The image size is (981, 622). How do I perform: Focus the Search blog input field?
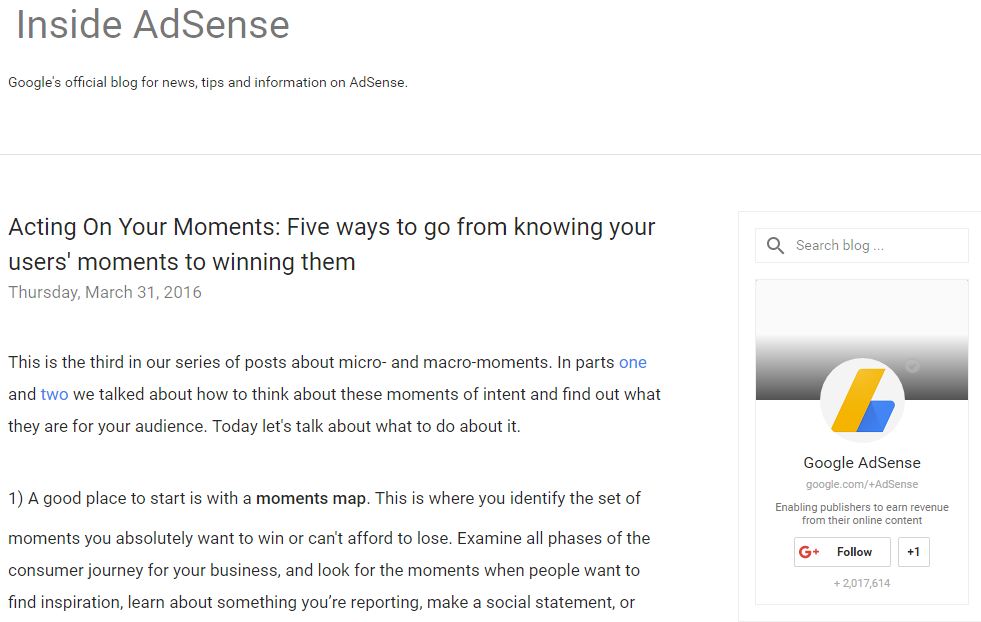876,245
